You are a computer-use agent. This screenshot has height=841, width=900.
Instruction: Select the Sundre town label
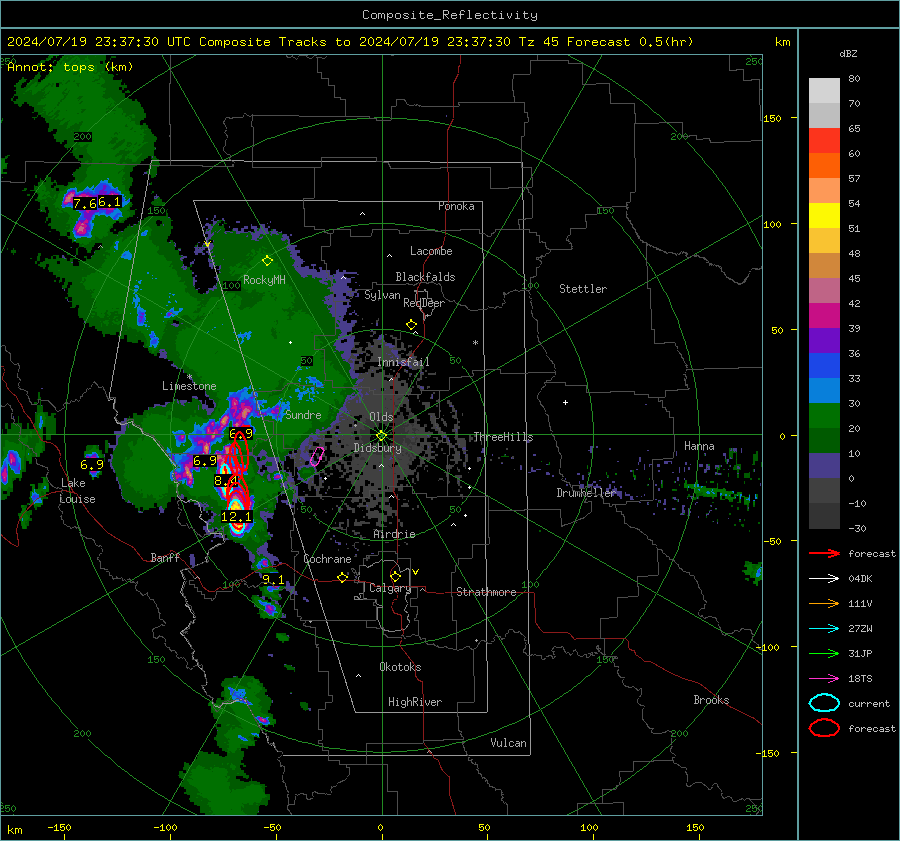303,415
